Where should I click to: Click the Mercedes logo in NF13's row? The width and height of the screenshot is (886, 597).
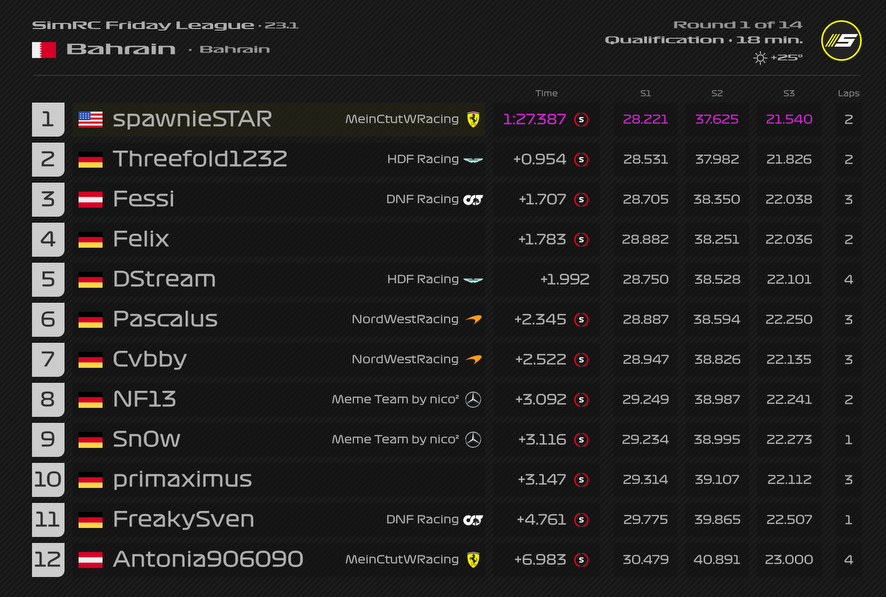click(x=473, y=399)
